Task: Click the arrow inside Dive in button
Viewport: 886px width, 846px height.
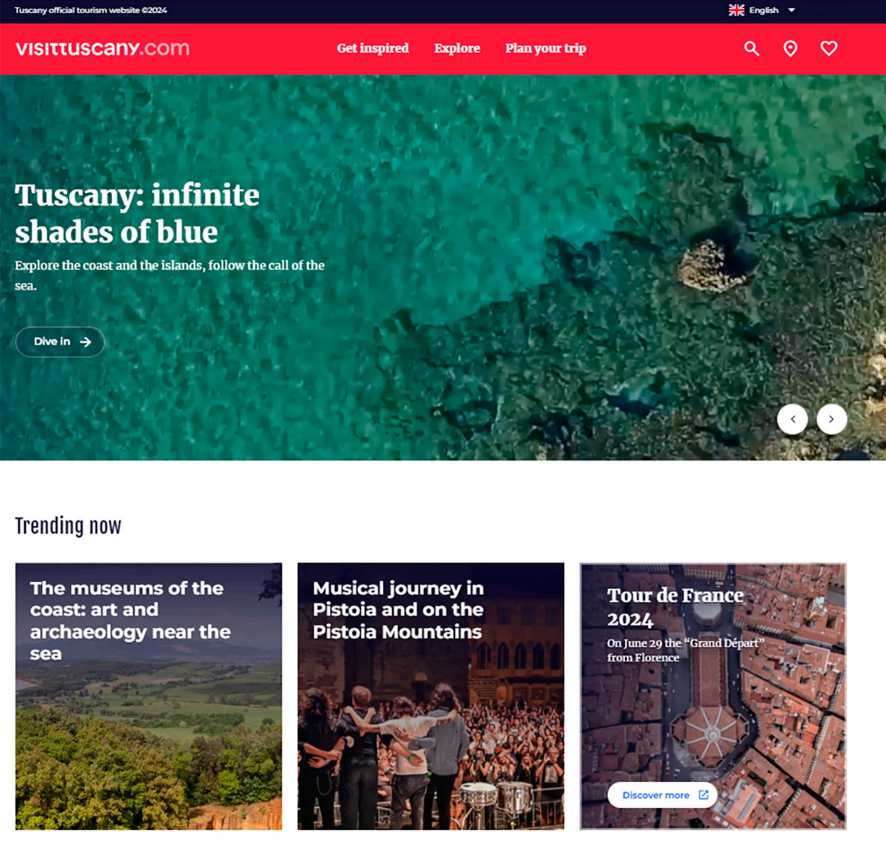Action: click(85, 342)
